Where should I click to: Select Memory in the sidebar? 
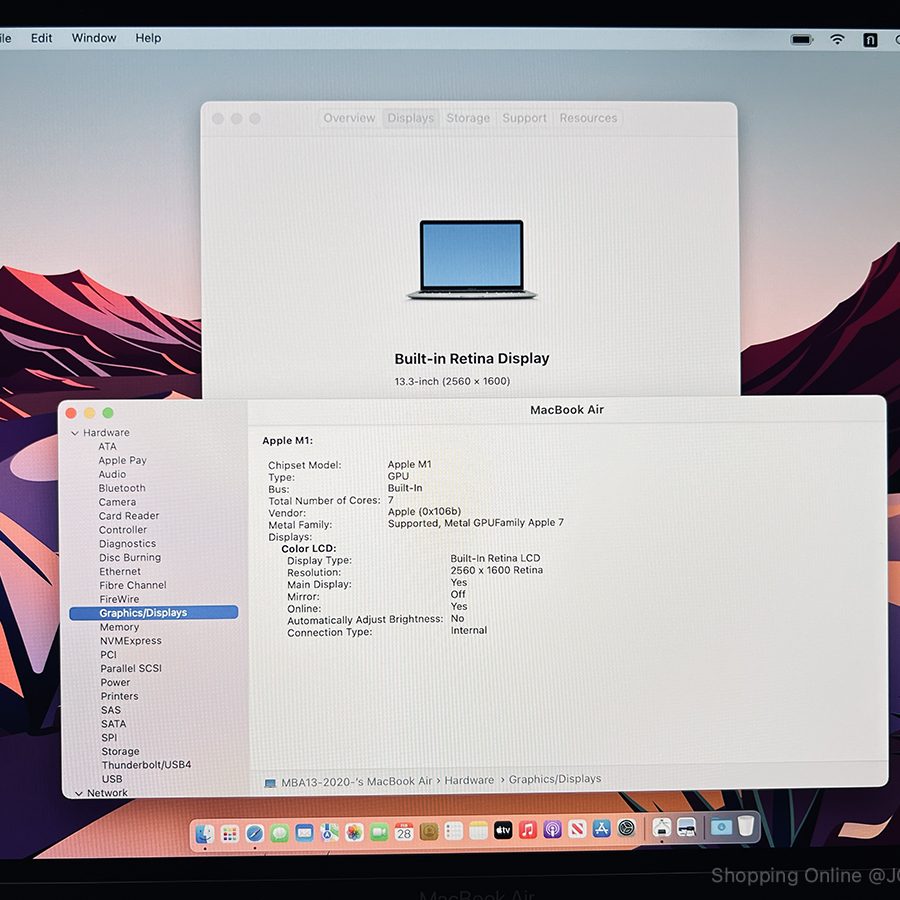point(119,627)
